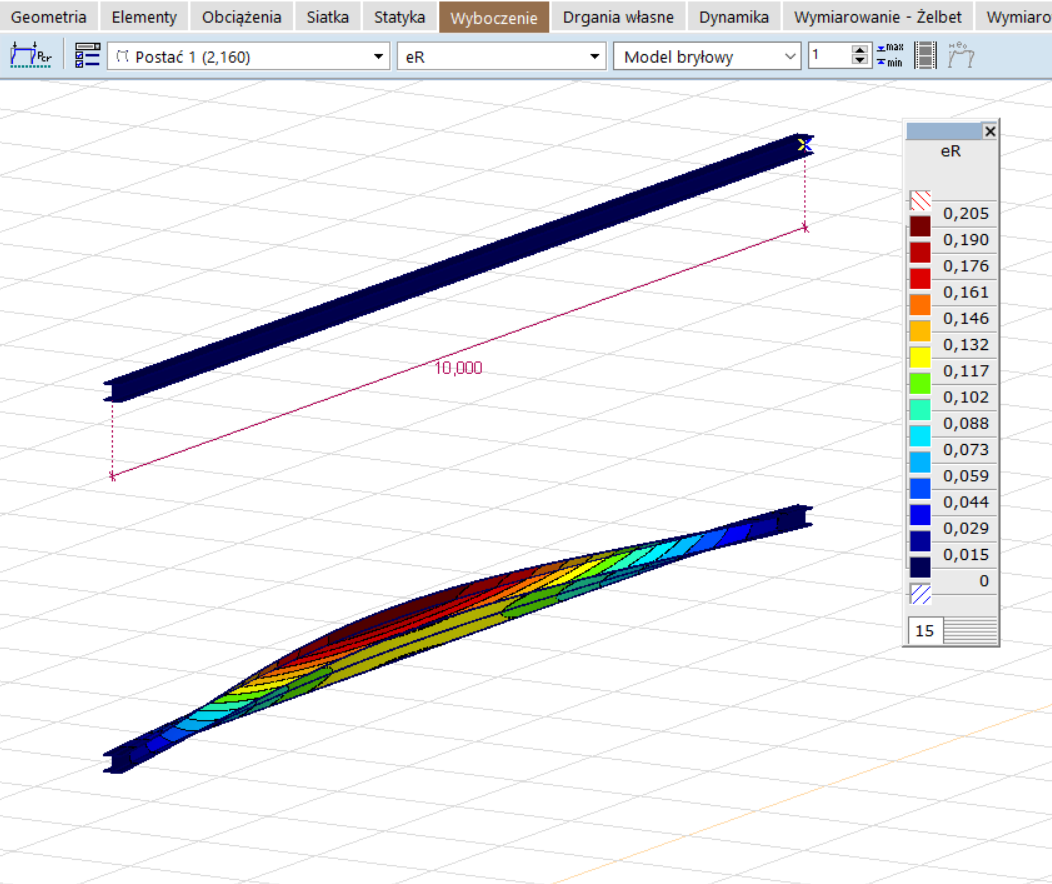Click the striped column display icon

tap(925, 56)
